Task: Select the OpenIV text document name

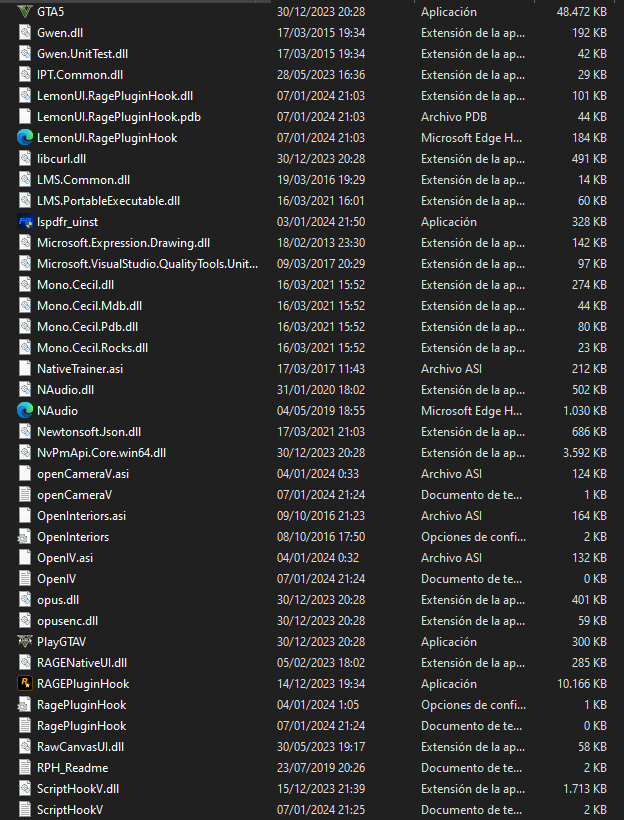Action: (56, 579)
